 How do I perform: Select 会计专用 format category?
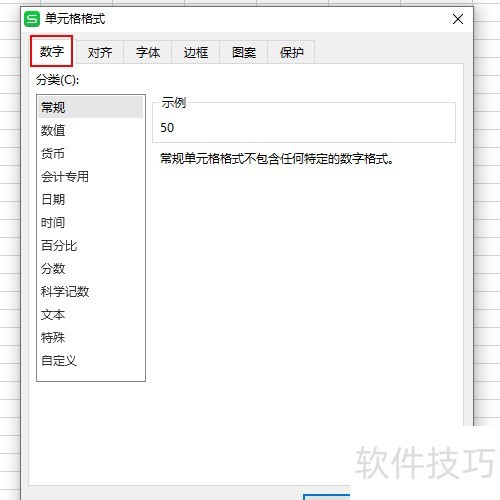[91, 176]
